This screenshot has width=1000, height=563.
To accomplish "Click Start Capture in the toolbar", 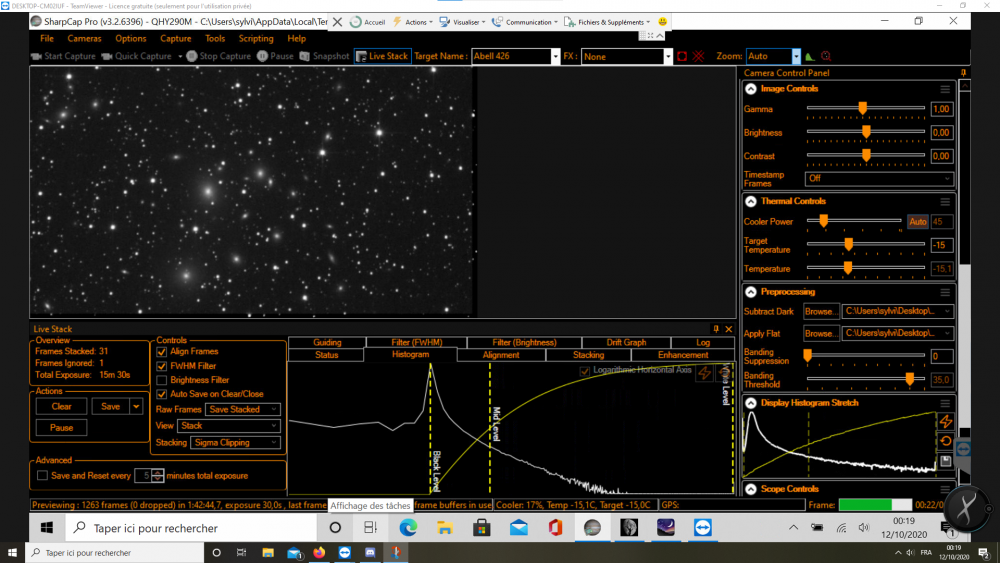I will (63, 56).
